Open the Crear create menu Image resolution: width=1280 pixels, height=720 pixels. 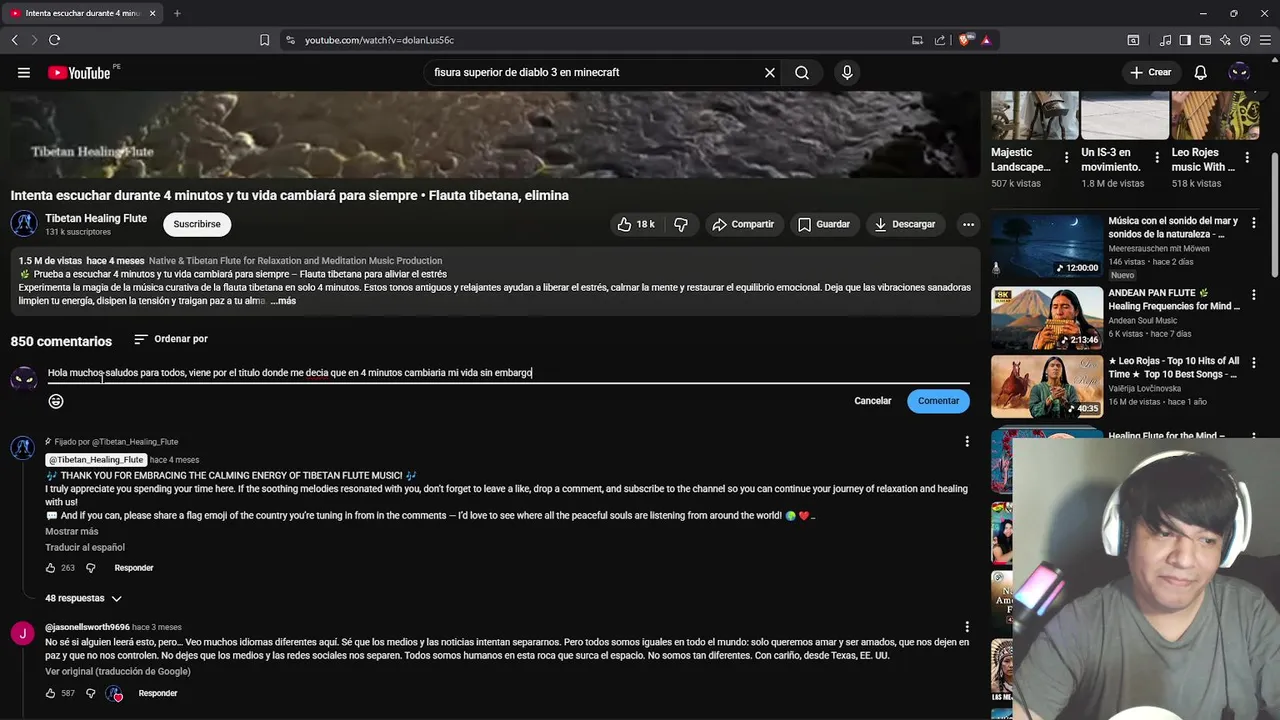click(1150, 72)
